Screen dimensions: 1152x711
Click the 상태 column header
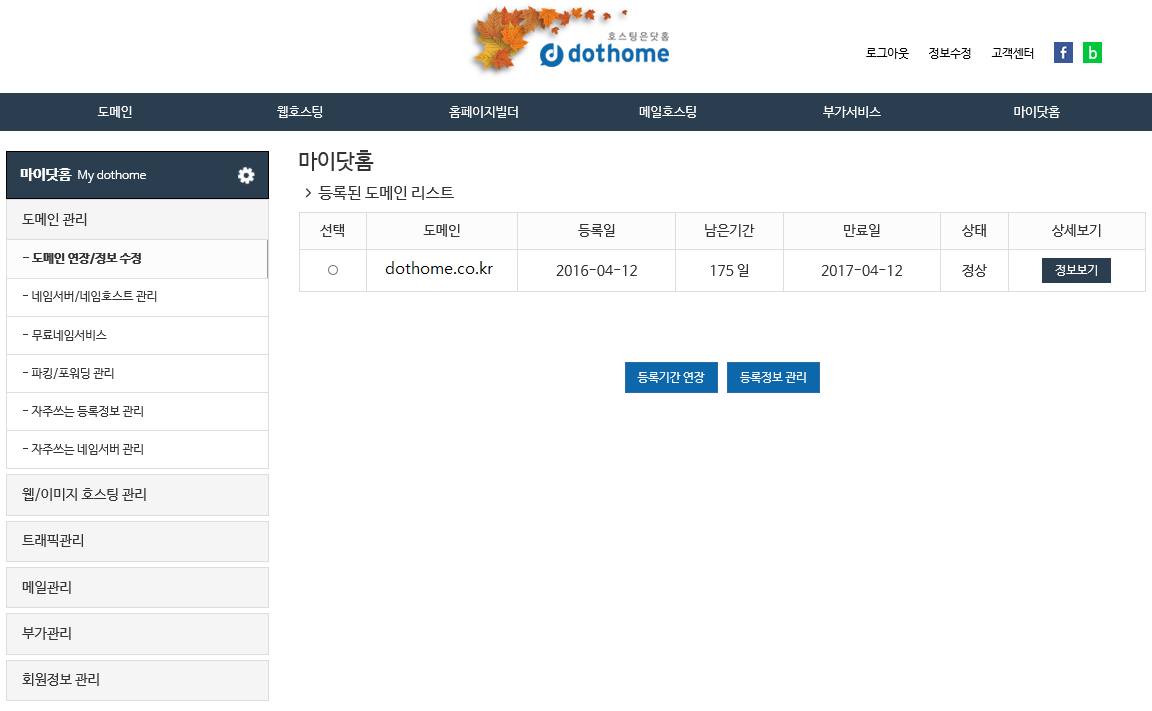[x=974, y=231]
